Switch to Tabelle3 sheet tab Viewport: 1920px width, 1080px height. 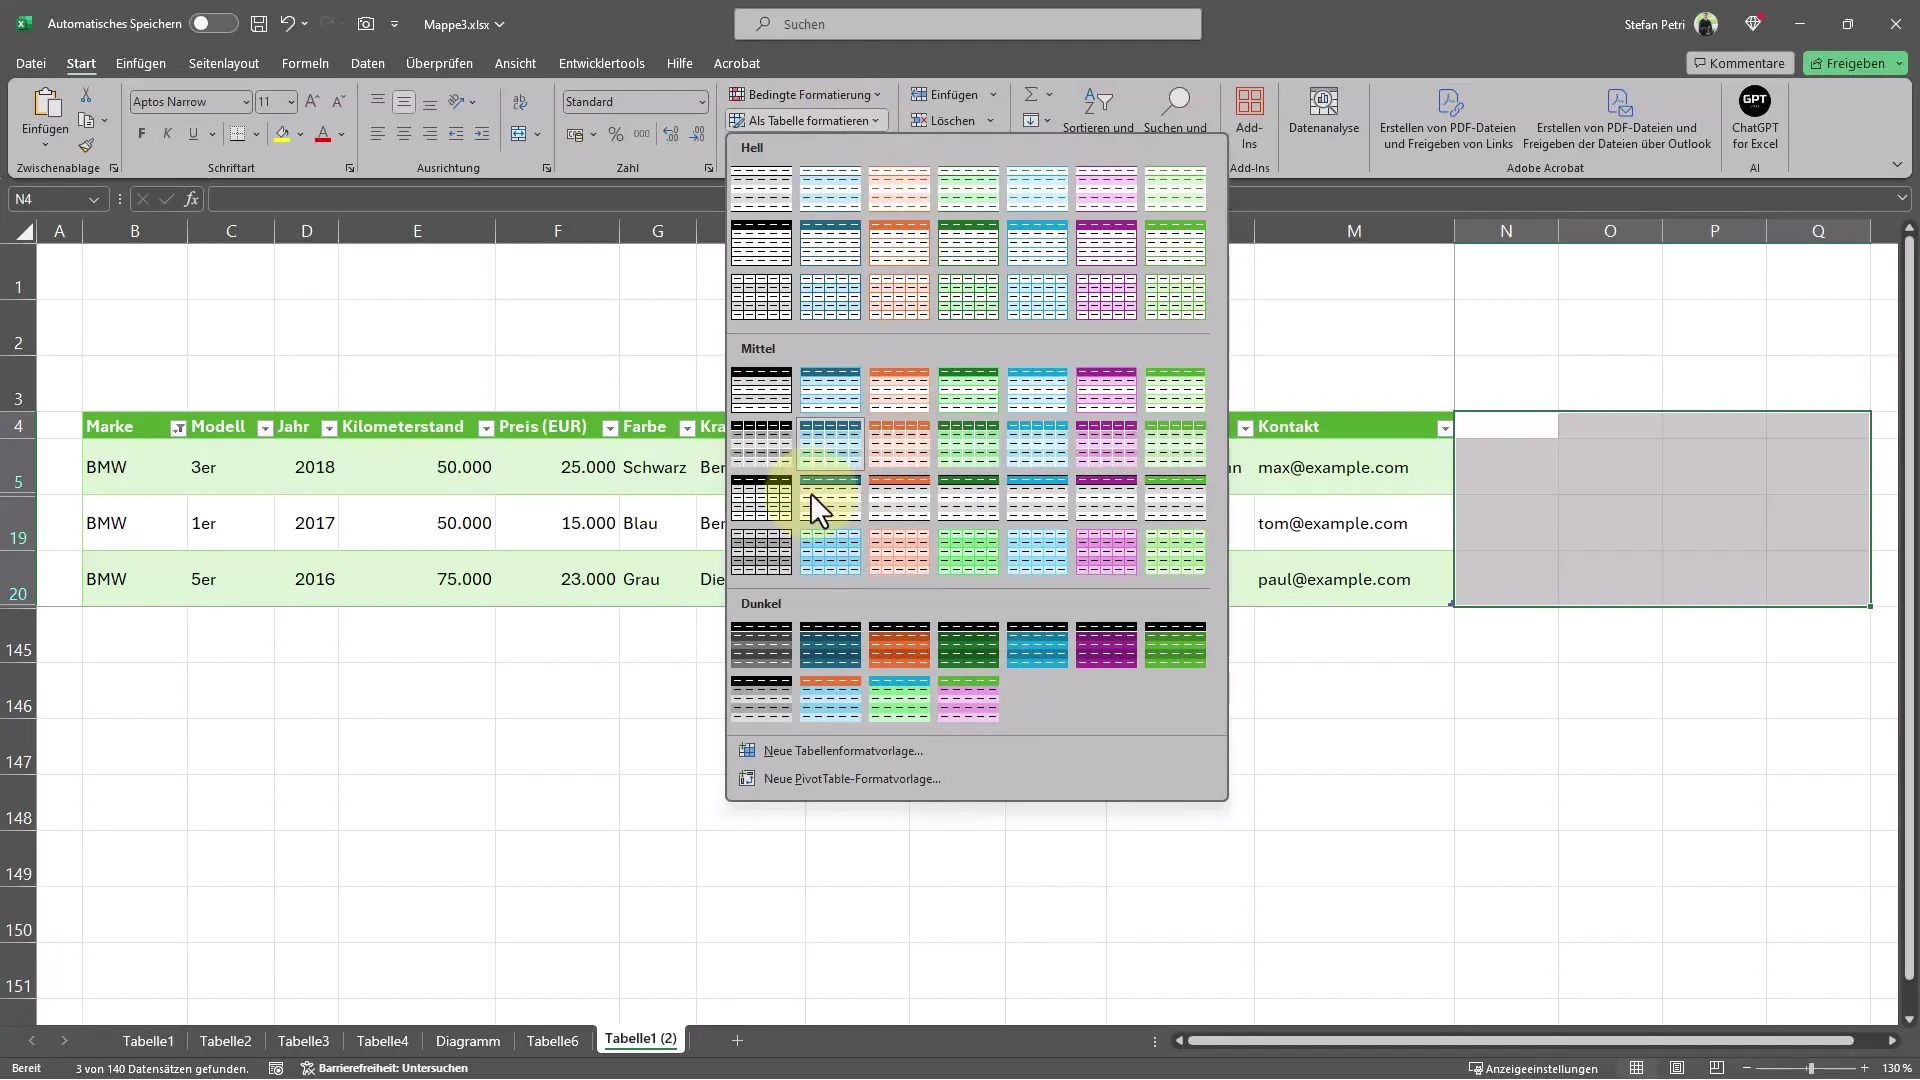click(x=303, y=1040)
